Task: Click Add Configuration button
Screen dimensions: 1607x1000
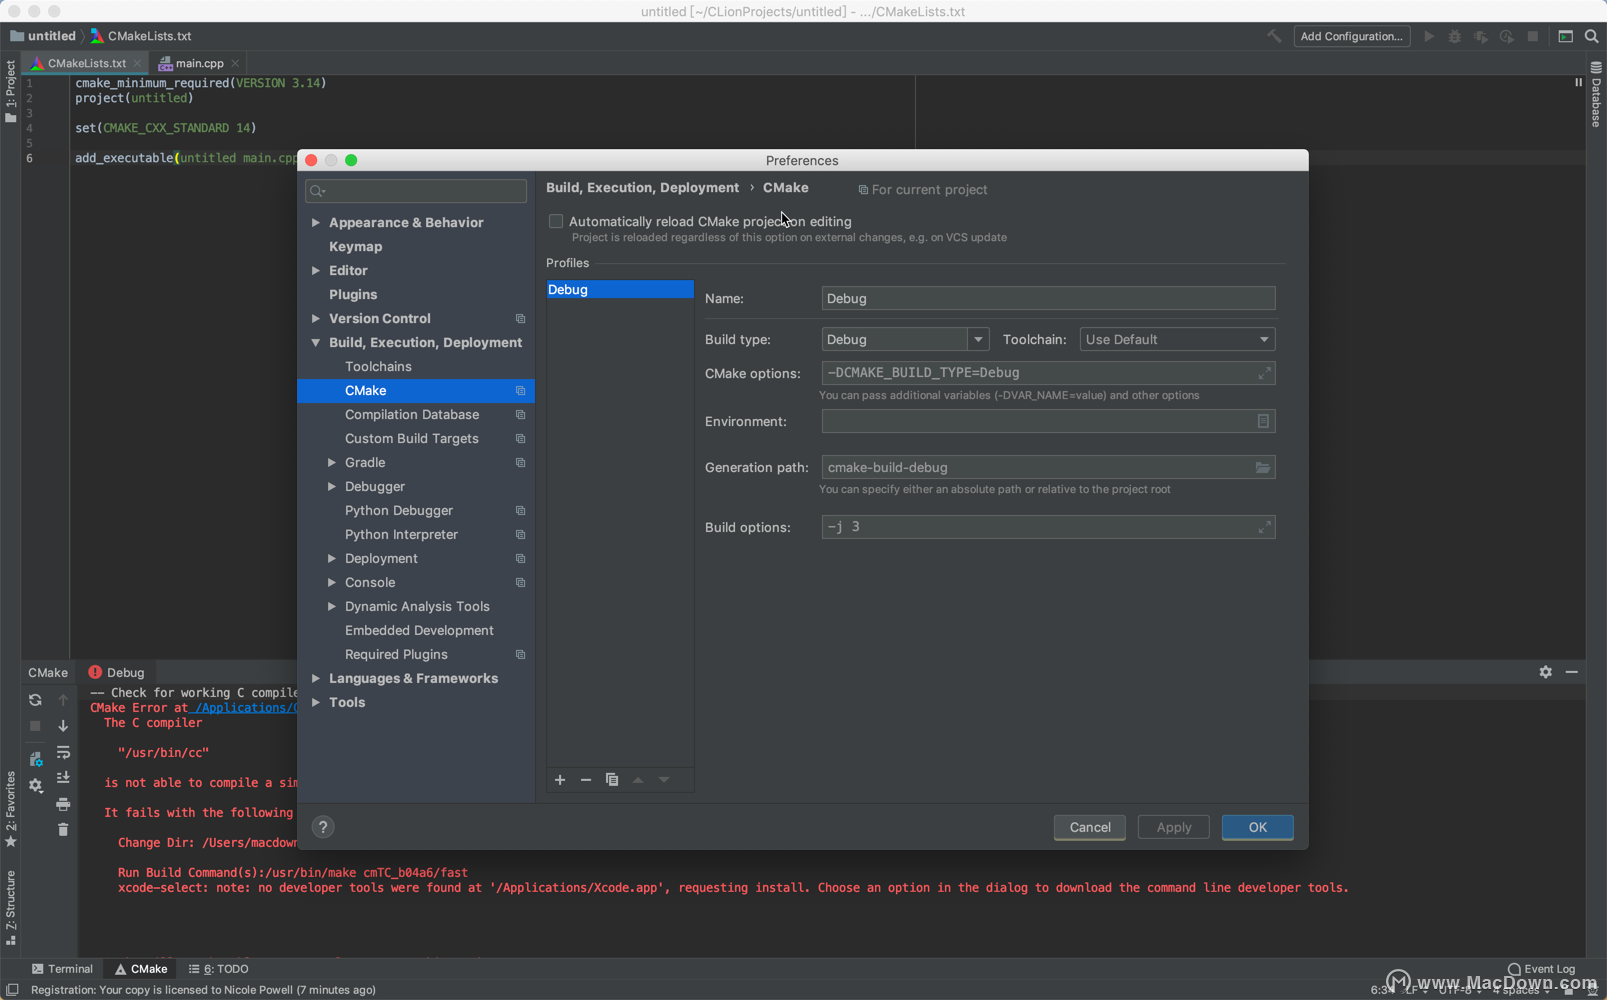Action: 1352,36
